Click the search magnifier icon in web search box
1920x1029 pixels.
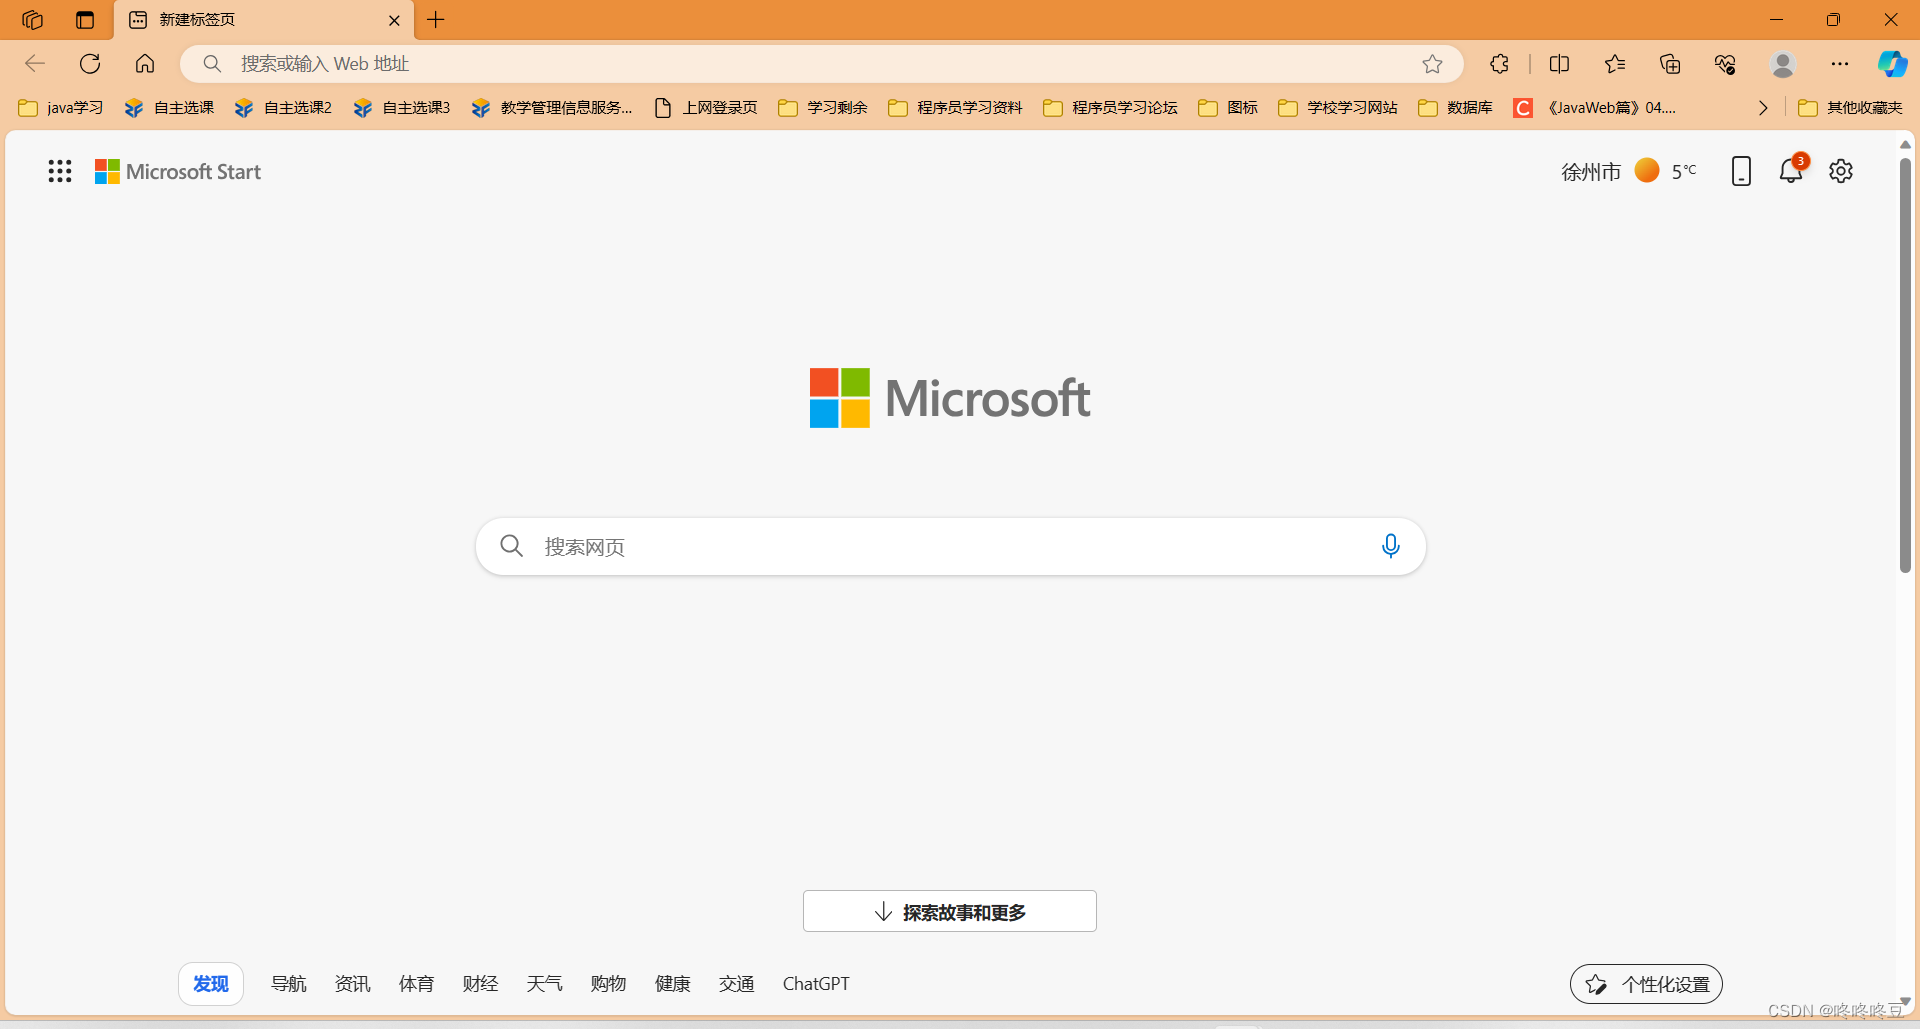click(x=511, y=546)
